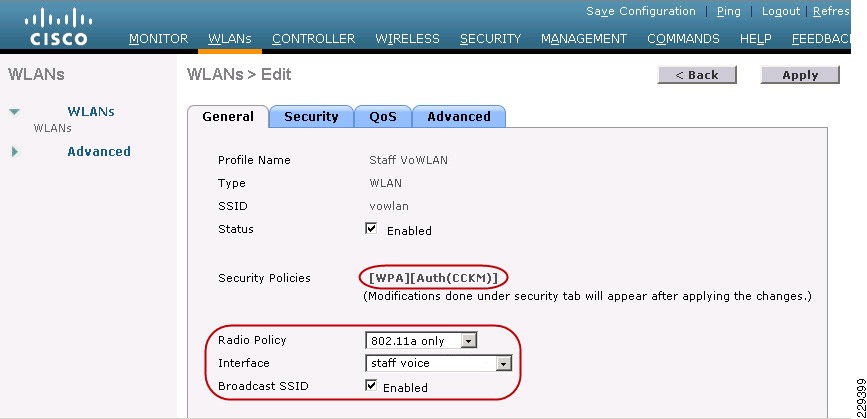Toggle the Broadcast SSID Enabled checkbox

tap(371, 386)
